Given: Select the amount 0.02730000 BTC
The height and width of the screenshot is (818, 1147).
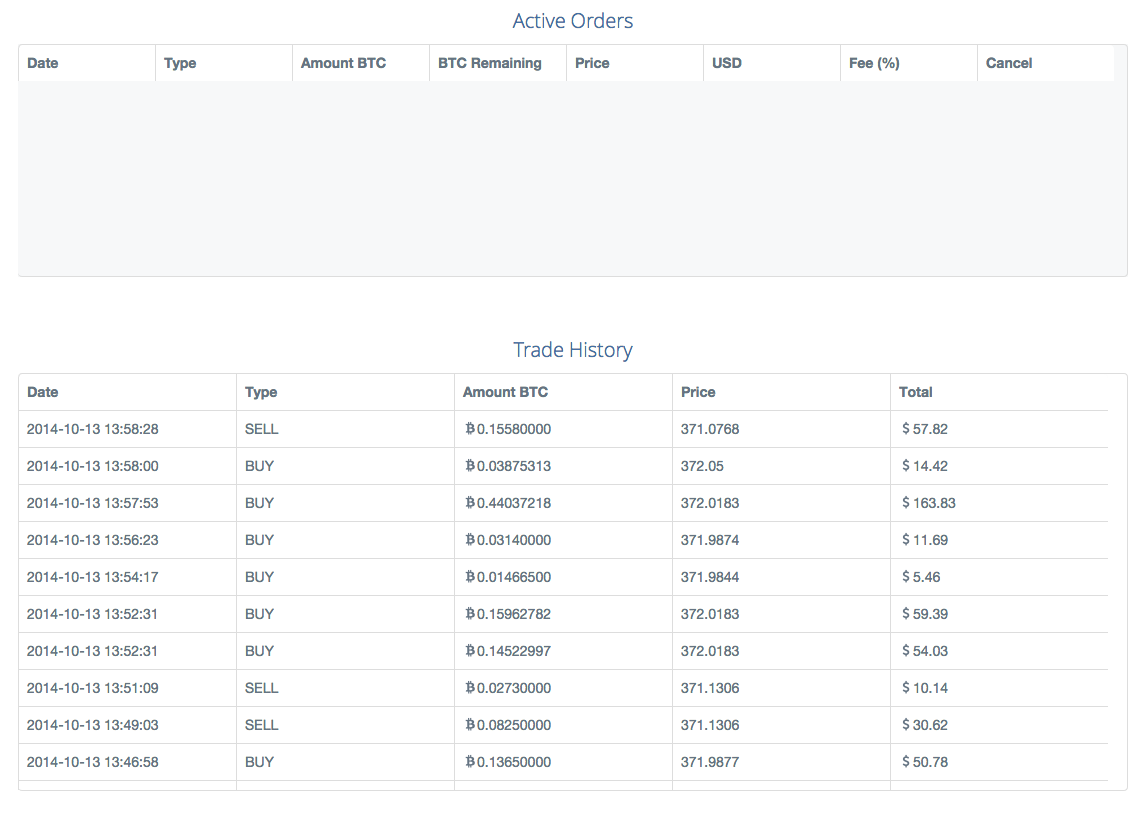Looking at the screenshot, I should (508, 688).
